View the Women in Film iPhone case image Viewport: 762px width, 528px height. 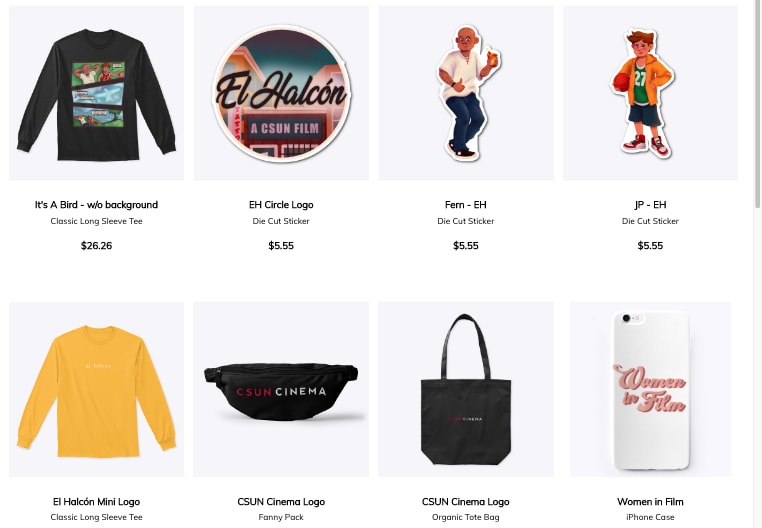click(x=651, y=389)
